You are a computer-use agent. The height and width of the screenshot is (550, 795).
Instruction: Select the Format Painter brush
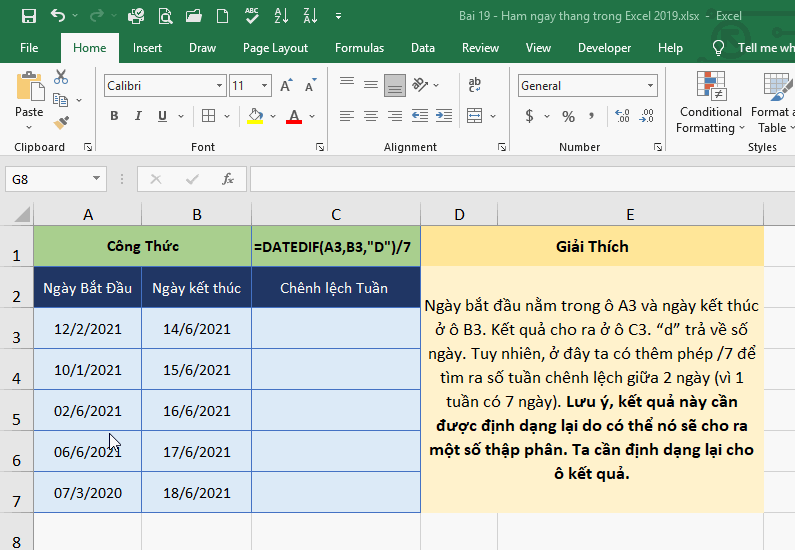click(x=61, y=123)
